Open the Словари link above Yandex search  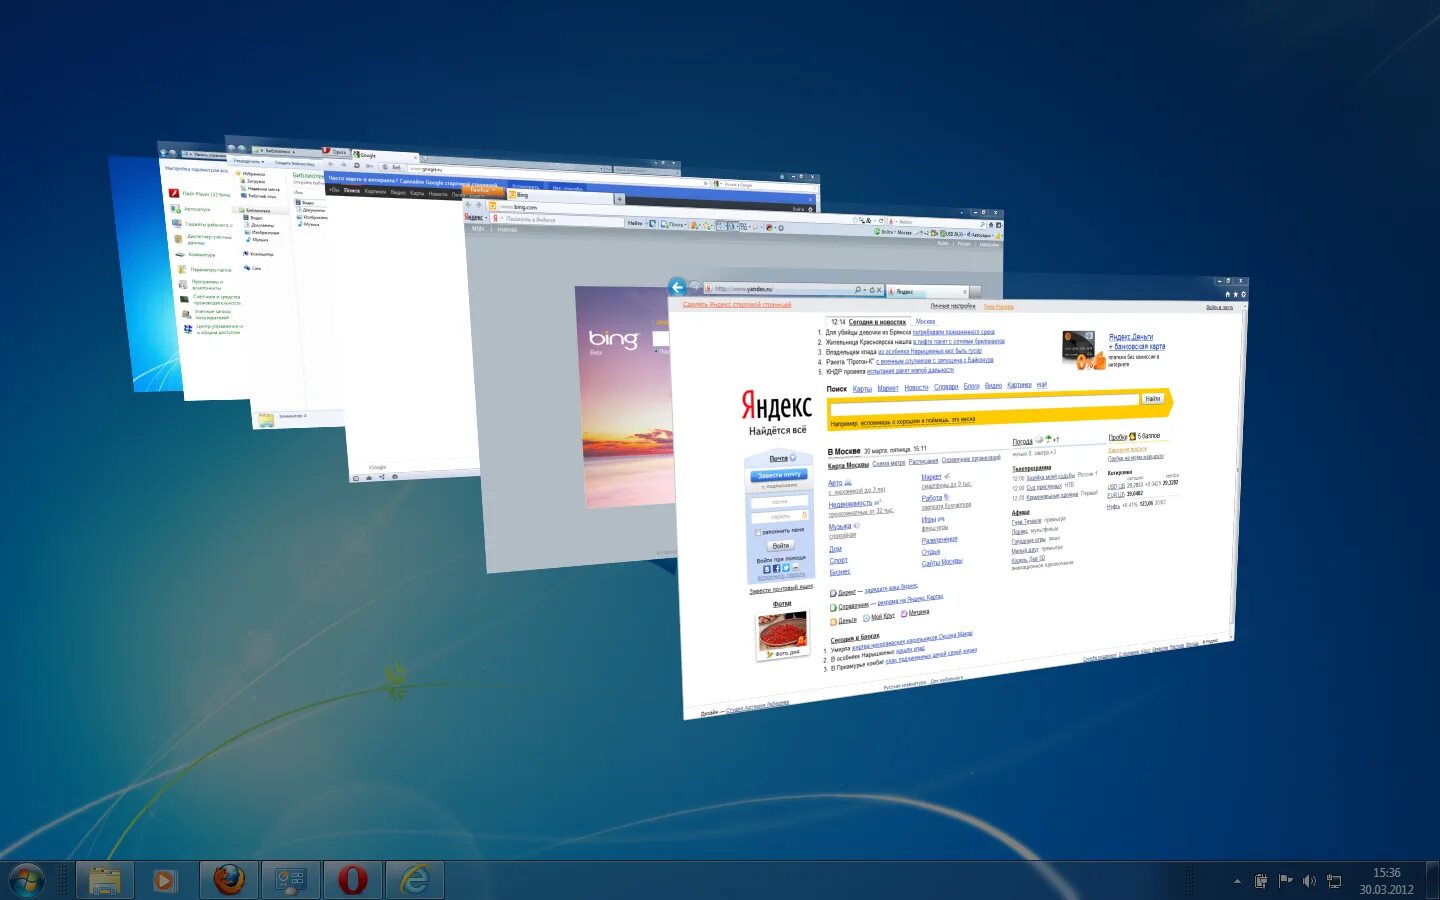click(x=946, y=386)
